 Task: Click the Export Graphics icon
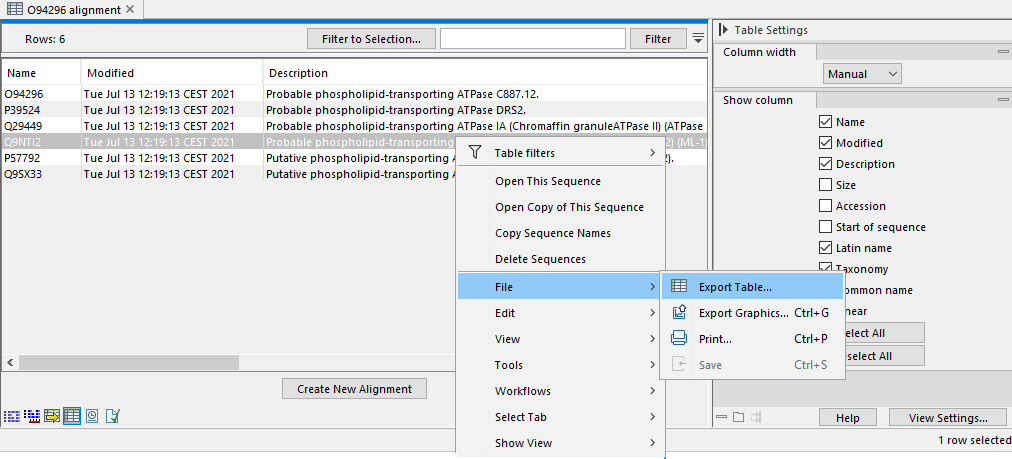pos(679,312)
